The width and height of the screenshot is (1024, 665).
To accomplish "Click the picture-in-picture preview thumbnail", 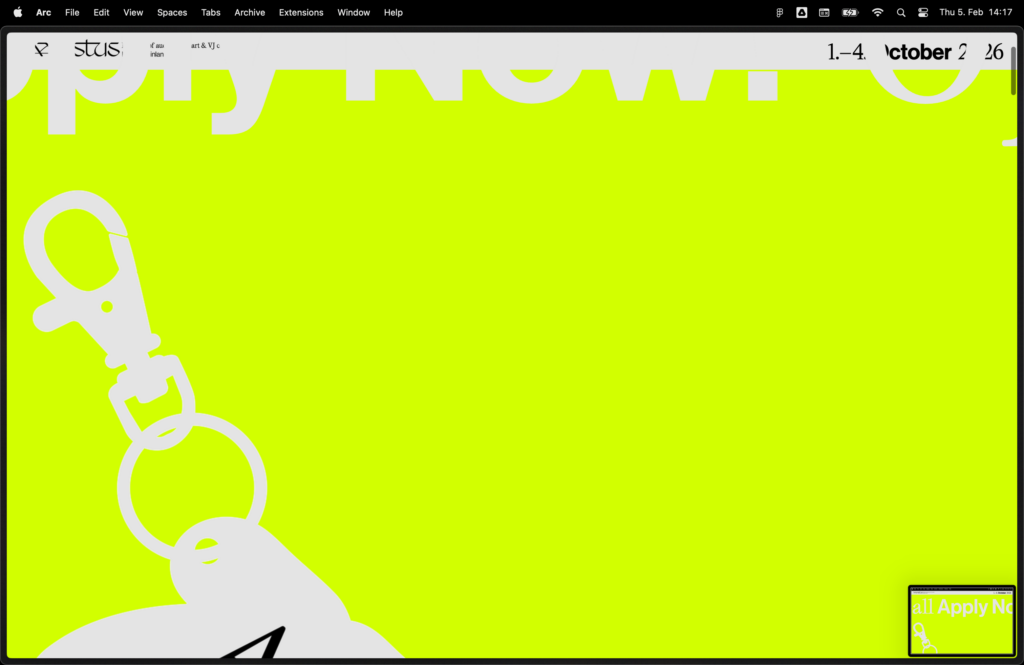I will pos(962,621).
